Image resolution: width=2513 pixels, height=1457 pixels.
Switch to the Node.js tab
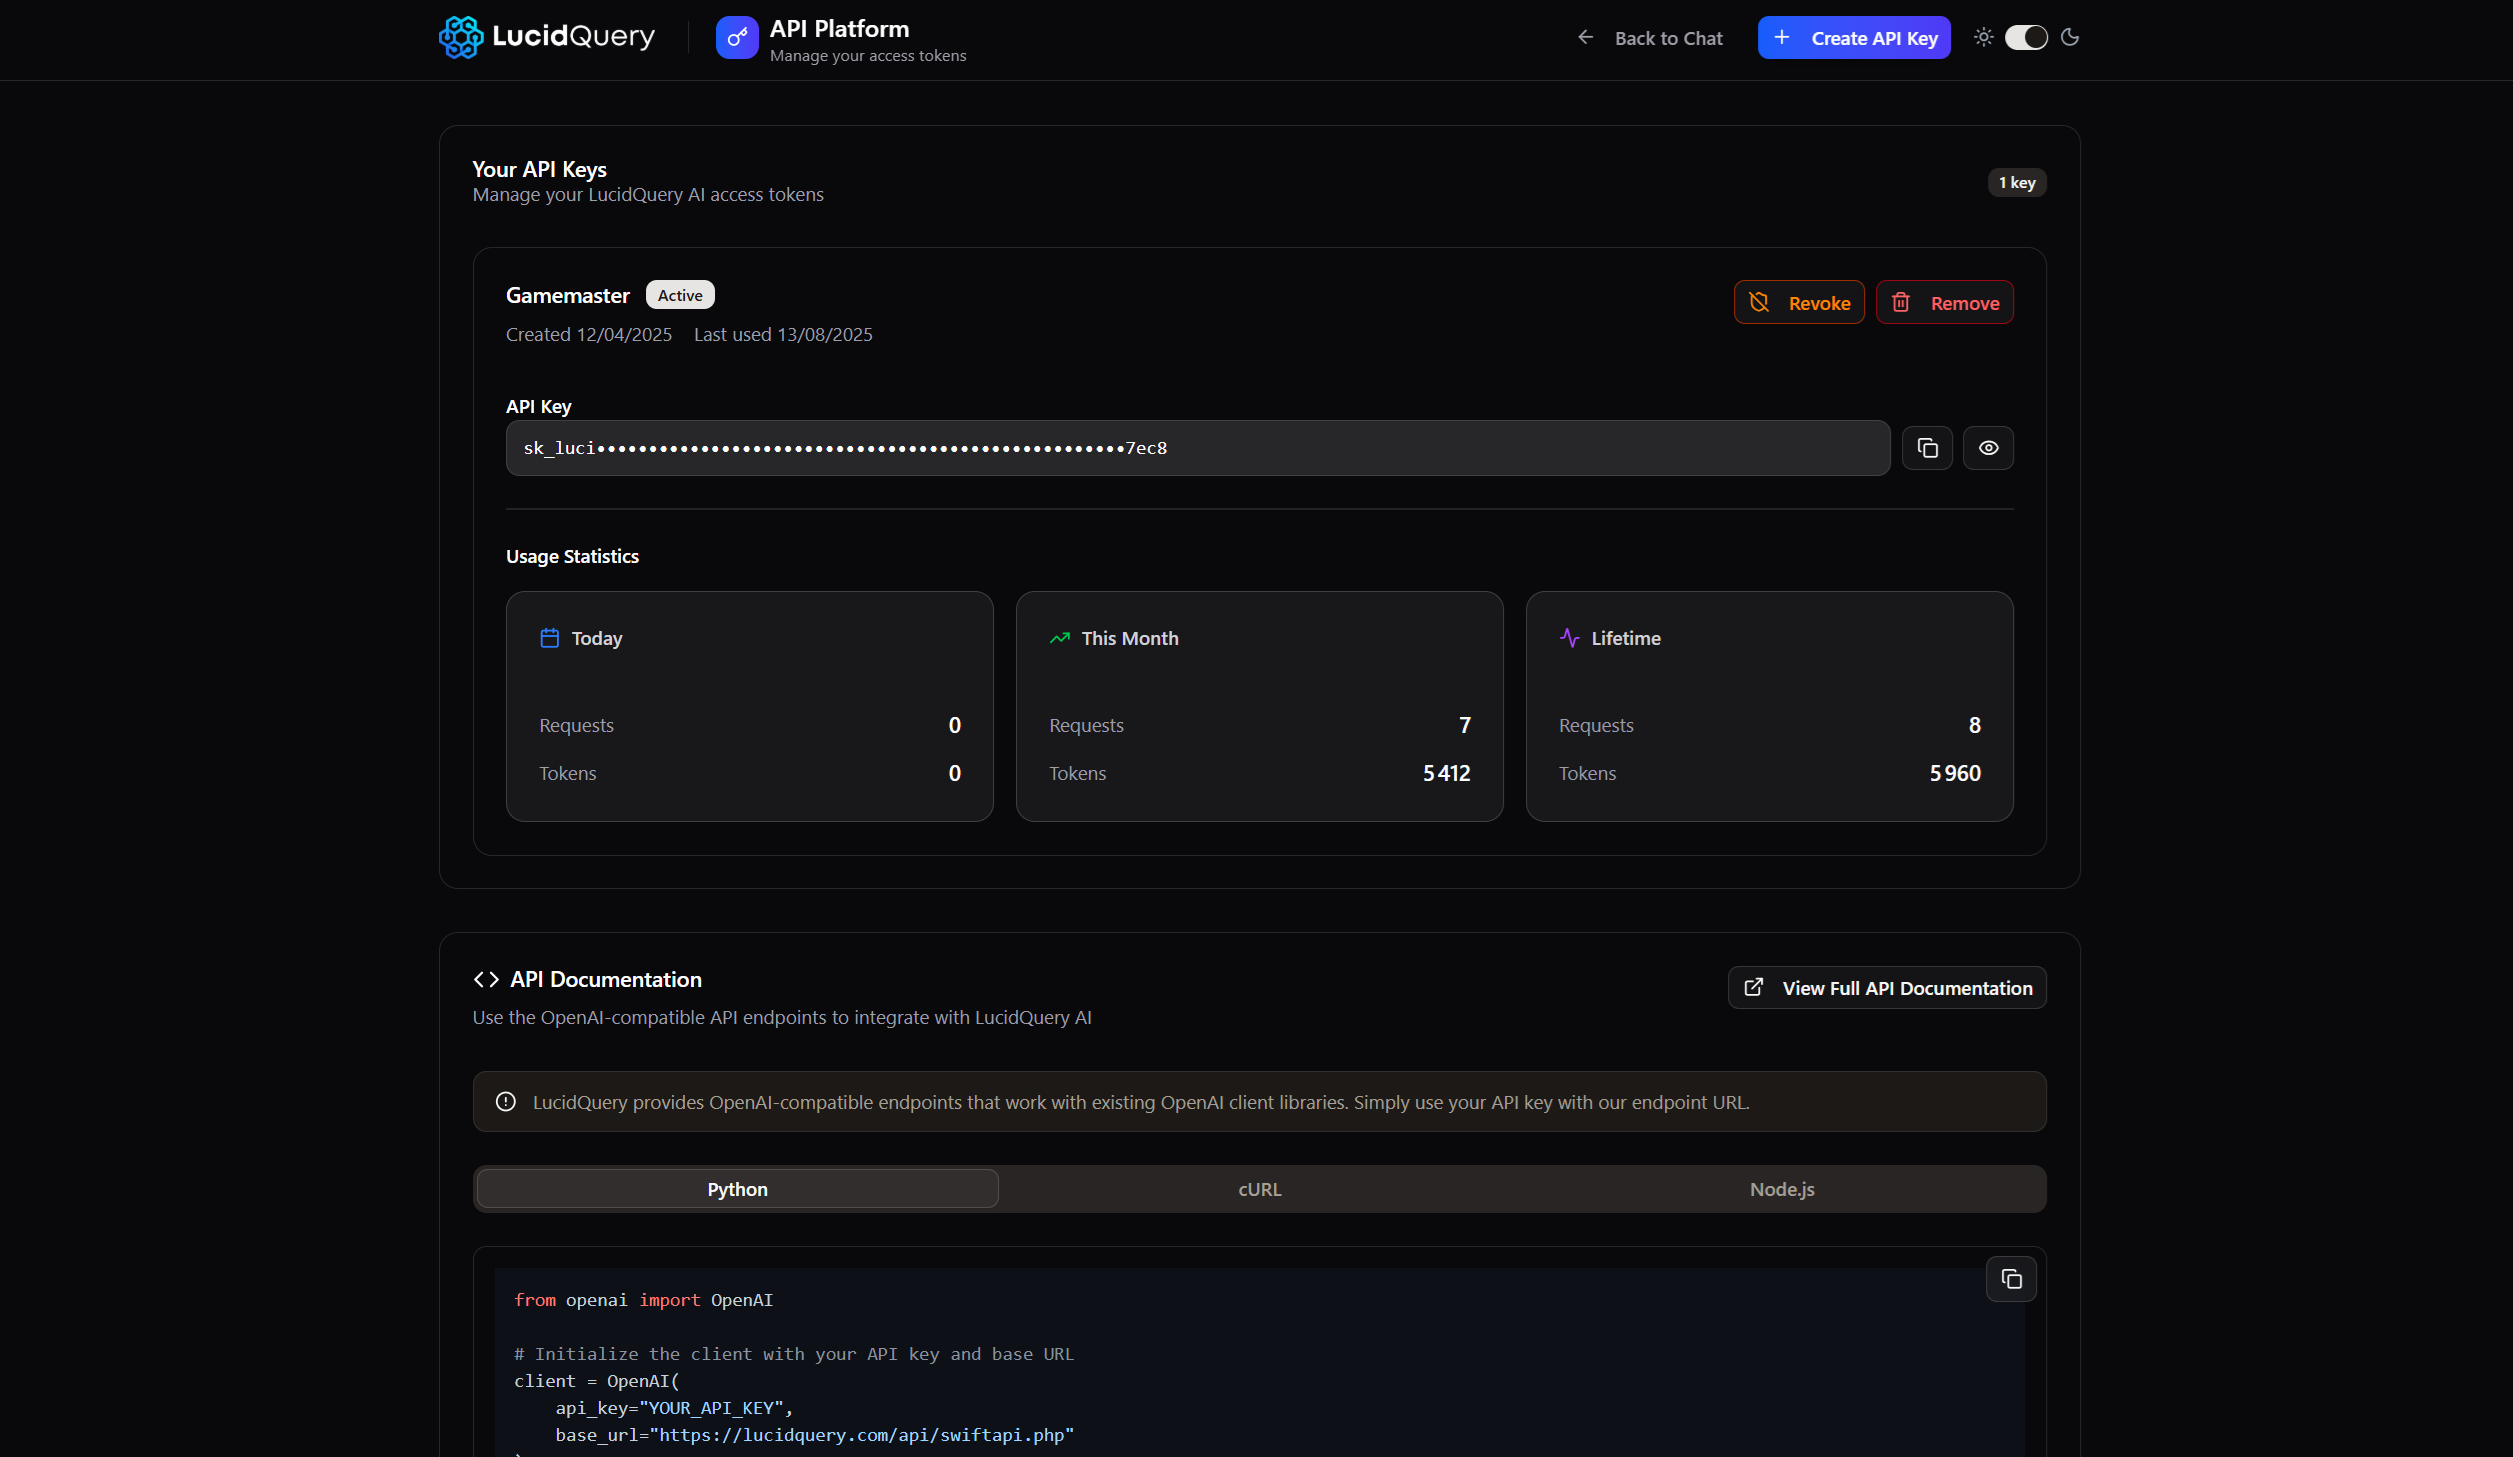coord(1781,1189)
